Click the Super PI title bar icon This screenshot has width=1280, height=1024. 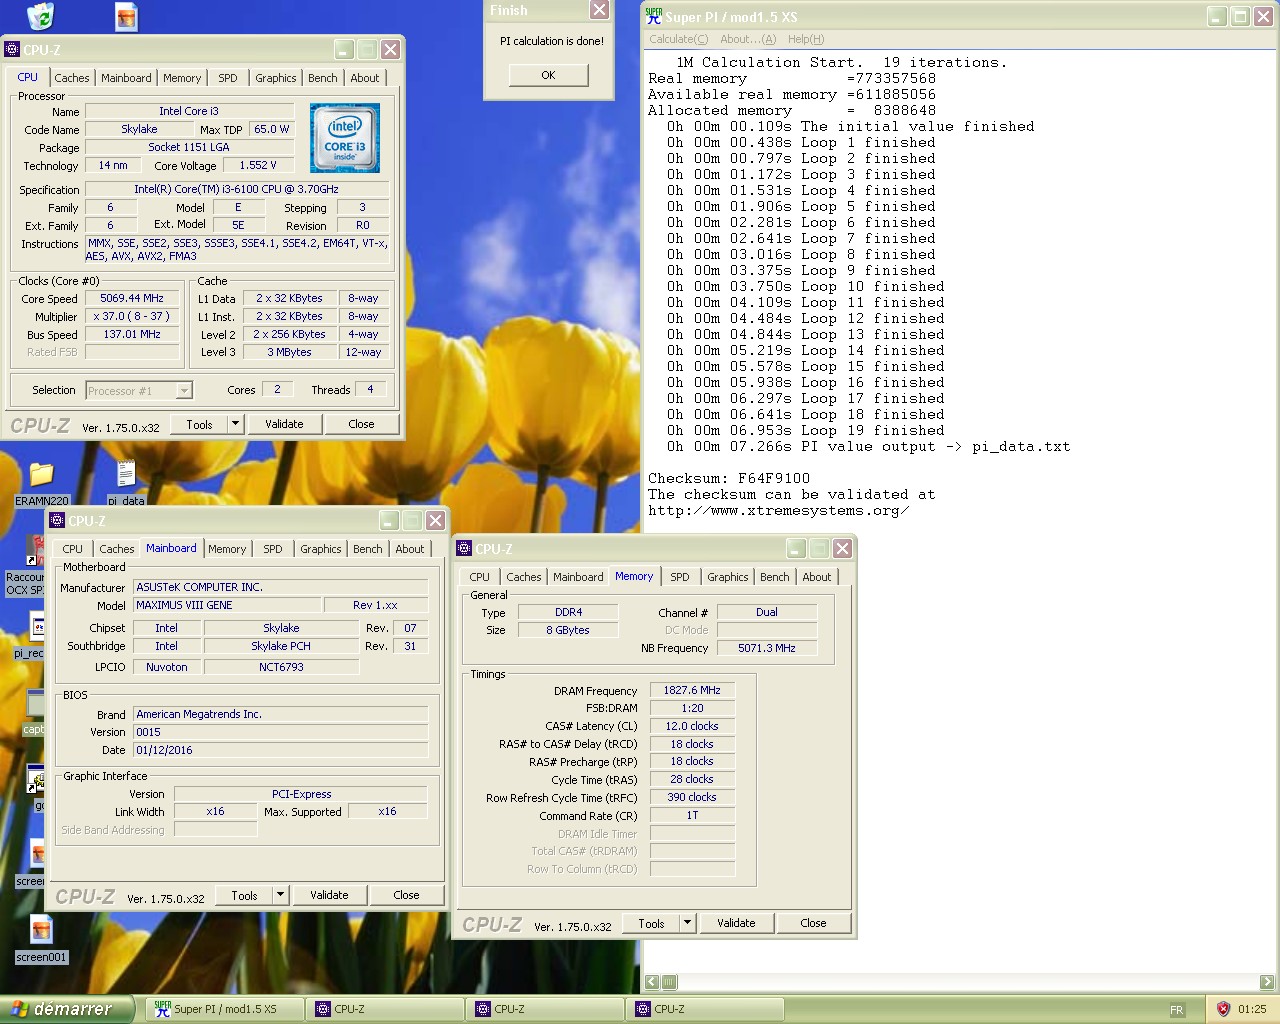[x=654, y=16]
